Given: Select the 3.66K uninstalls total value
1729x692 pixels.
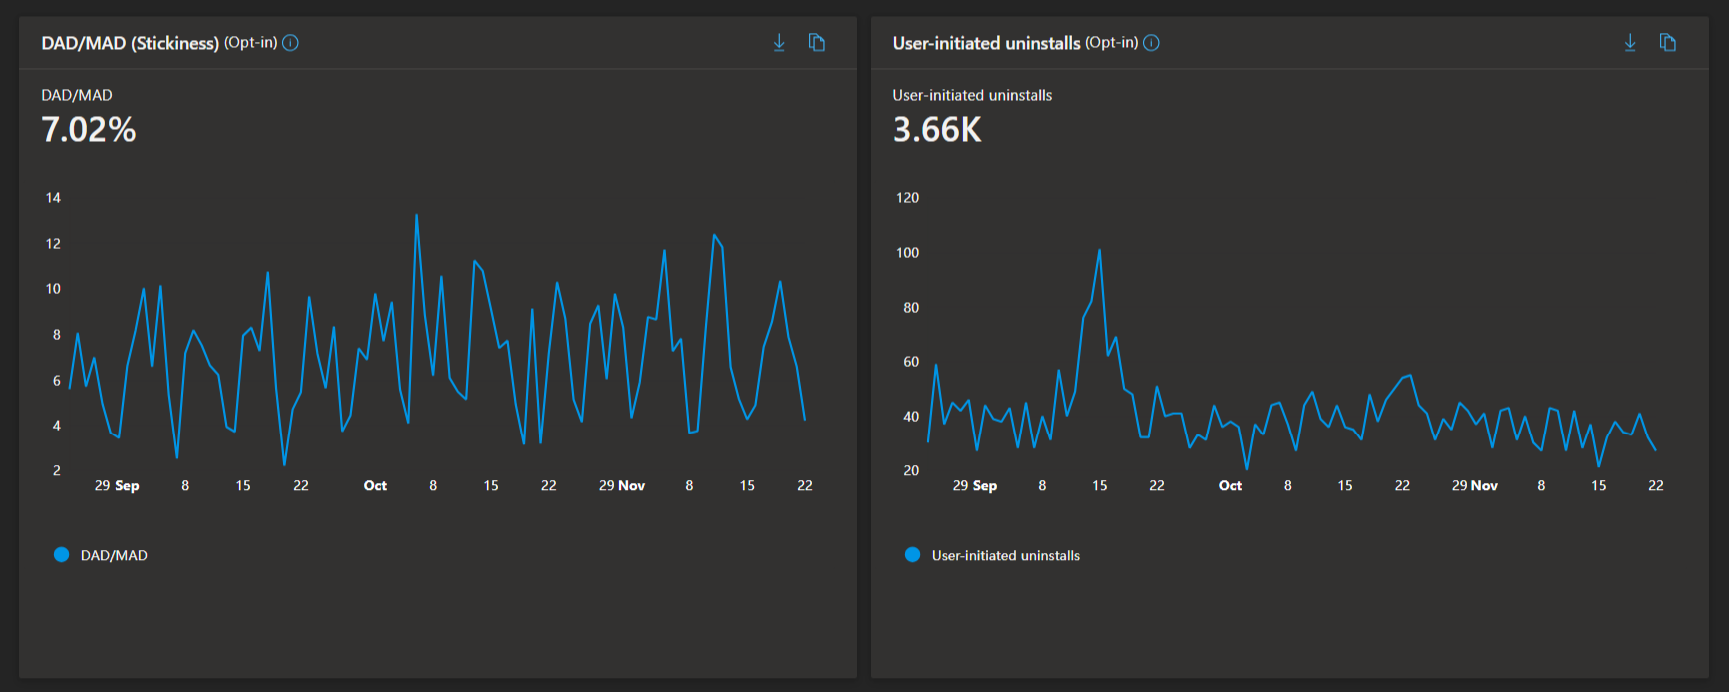Looking at the screenshot, I should tap(937, 130).
